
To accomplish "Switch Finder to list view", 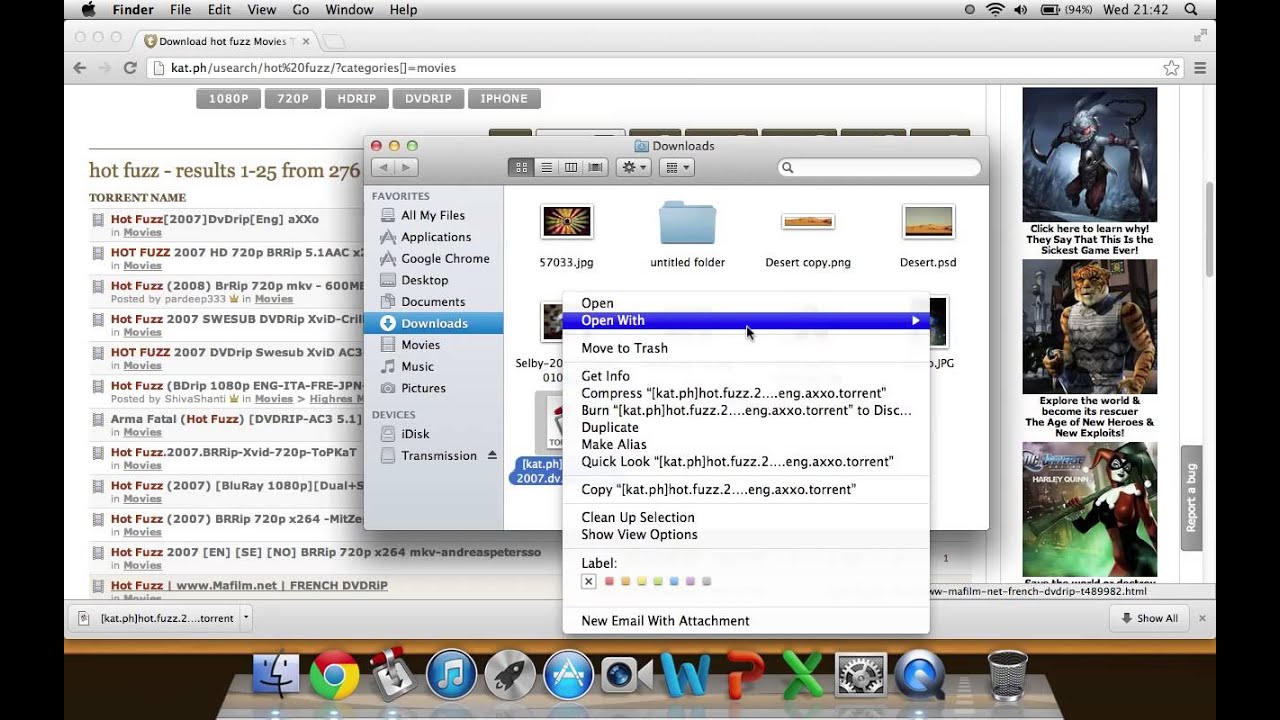I will point(546,168).
